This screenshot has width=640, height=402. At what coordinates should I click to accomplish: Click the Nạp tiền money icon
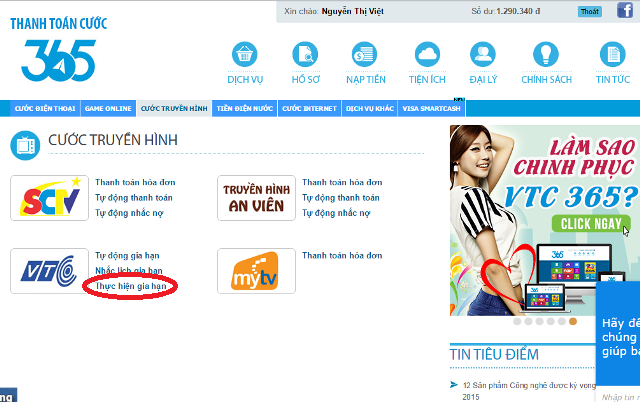(364, 54)
